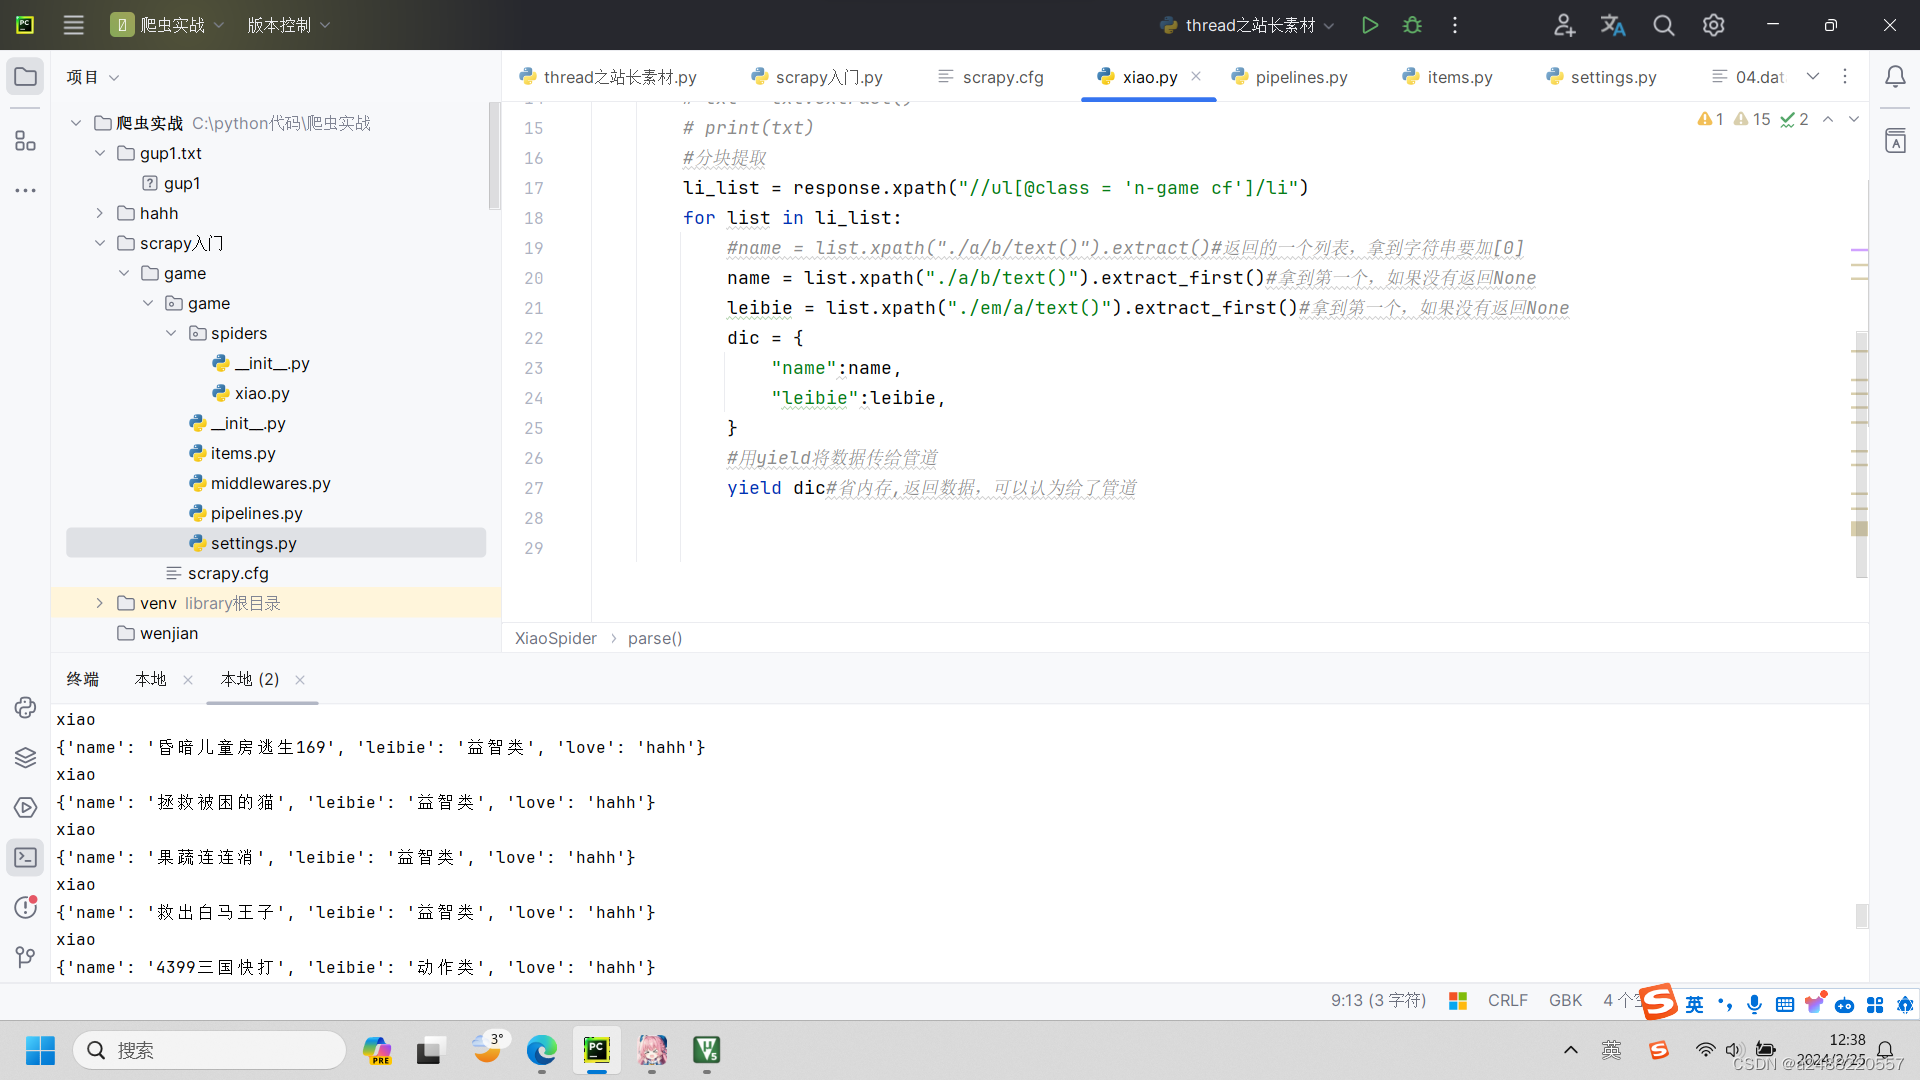Open the 版本控制 dropdown menu
The height and width of the screenshot is (1080, 1920).
point(288,25)
